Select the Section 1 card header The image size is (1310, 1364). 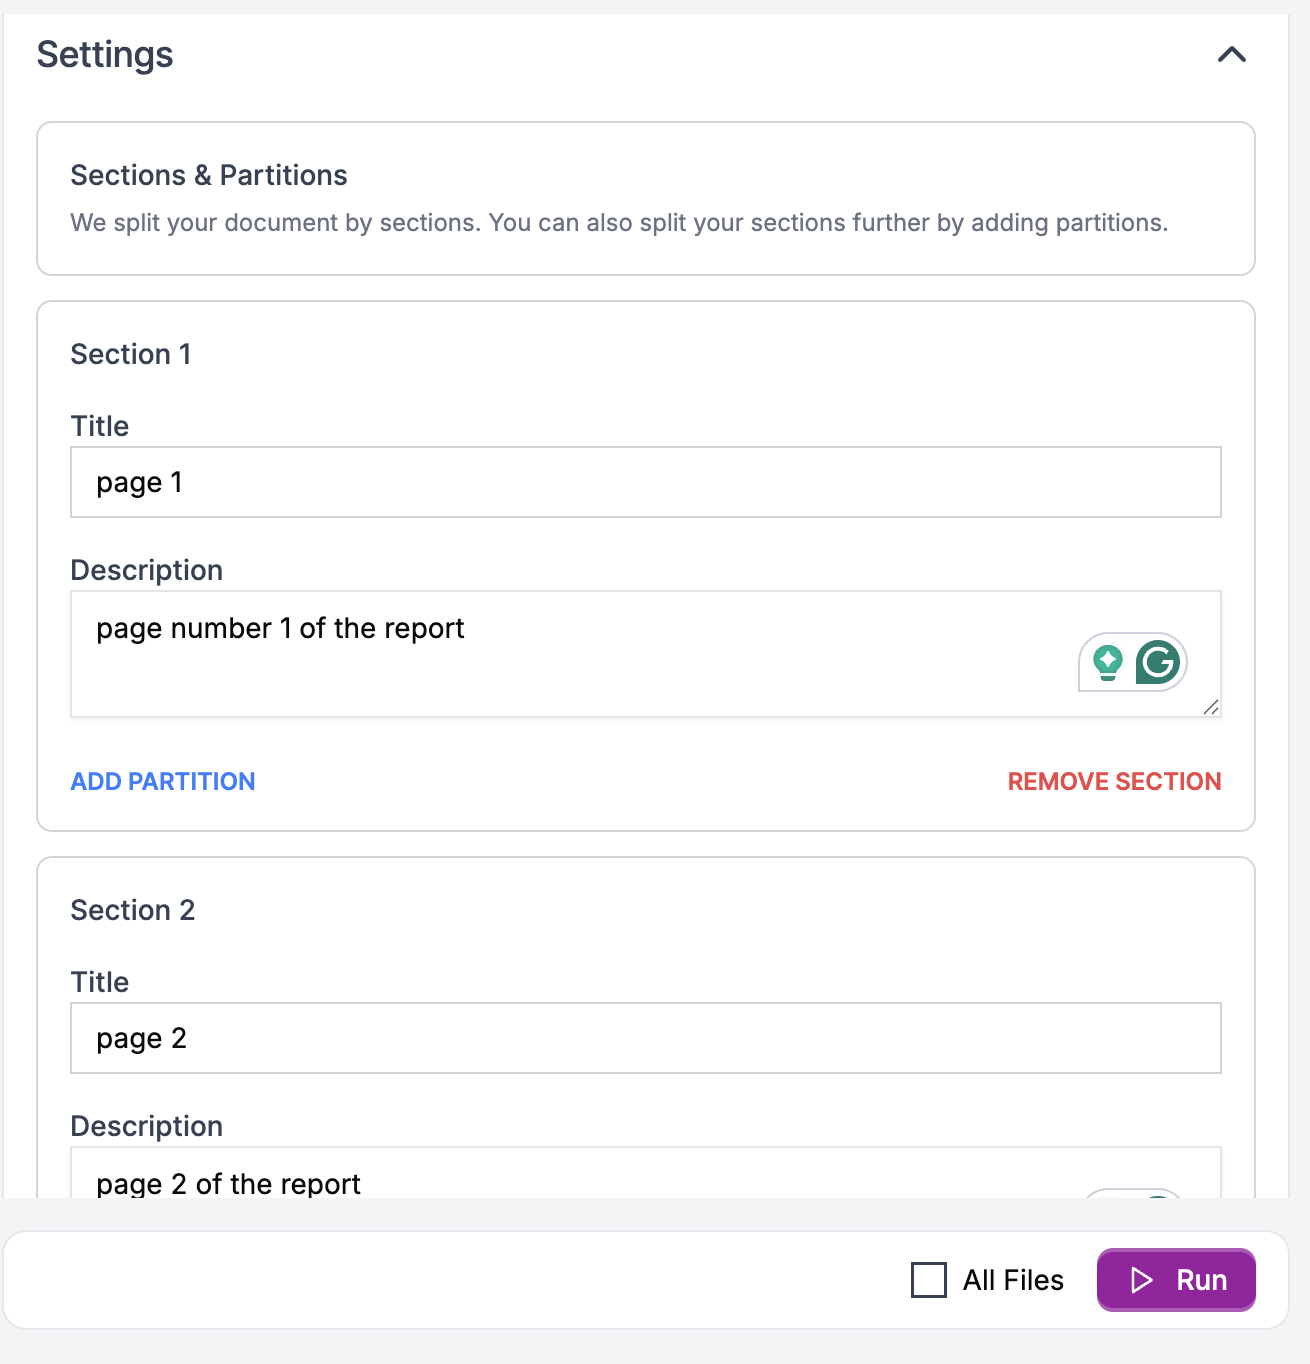pyautogui.click(x=130, y=354)
